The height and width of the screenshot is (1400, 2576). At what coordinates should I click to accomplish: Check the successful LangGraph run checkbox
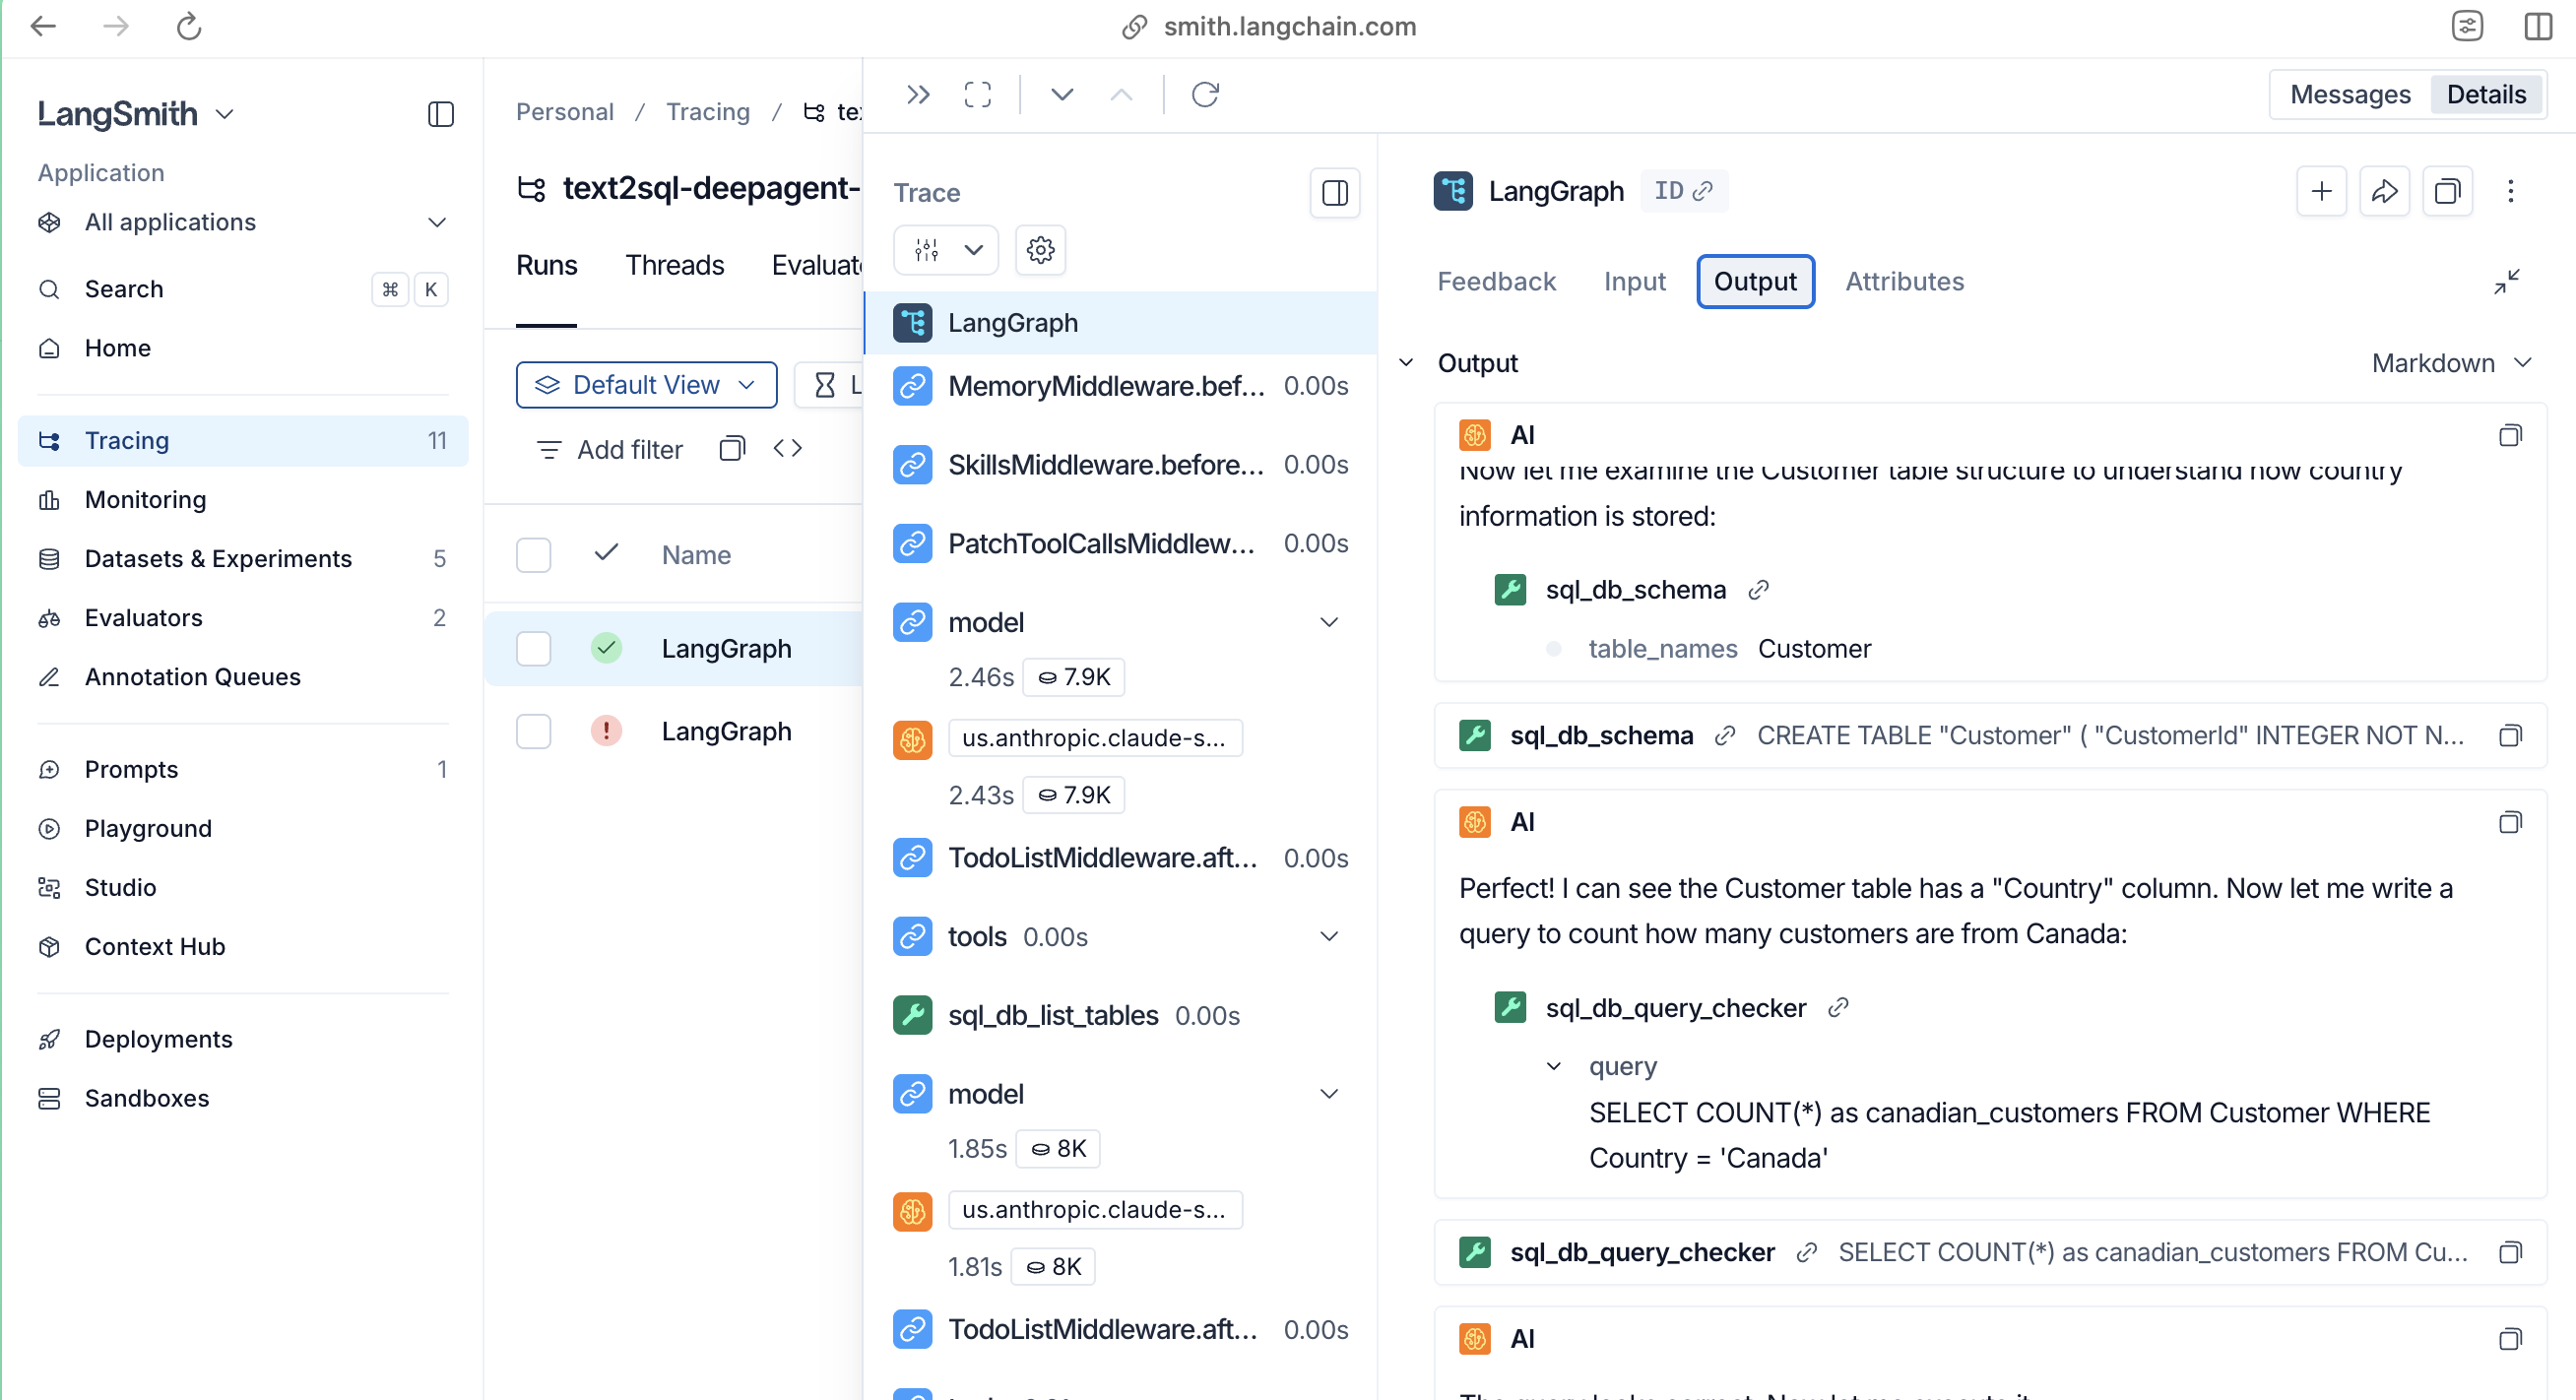coord(534,649)
